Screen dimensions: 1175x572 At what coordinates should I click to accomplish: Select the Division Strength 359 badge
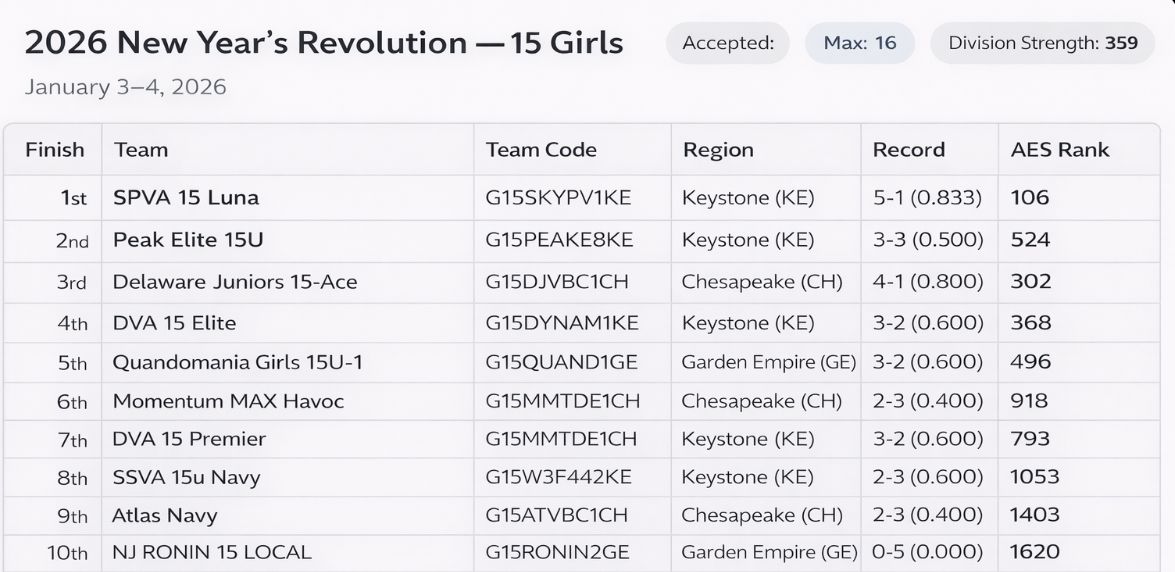(x=1042, y=43)
